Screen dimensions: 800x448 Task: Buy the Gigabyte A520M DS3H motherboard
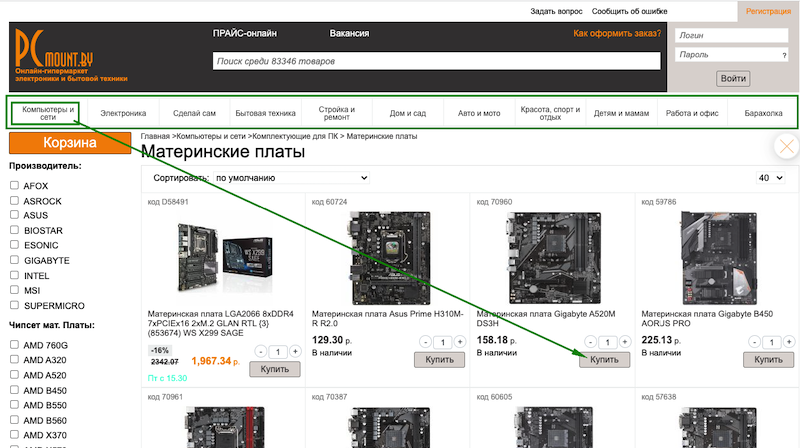(605, 360)
